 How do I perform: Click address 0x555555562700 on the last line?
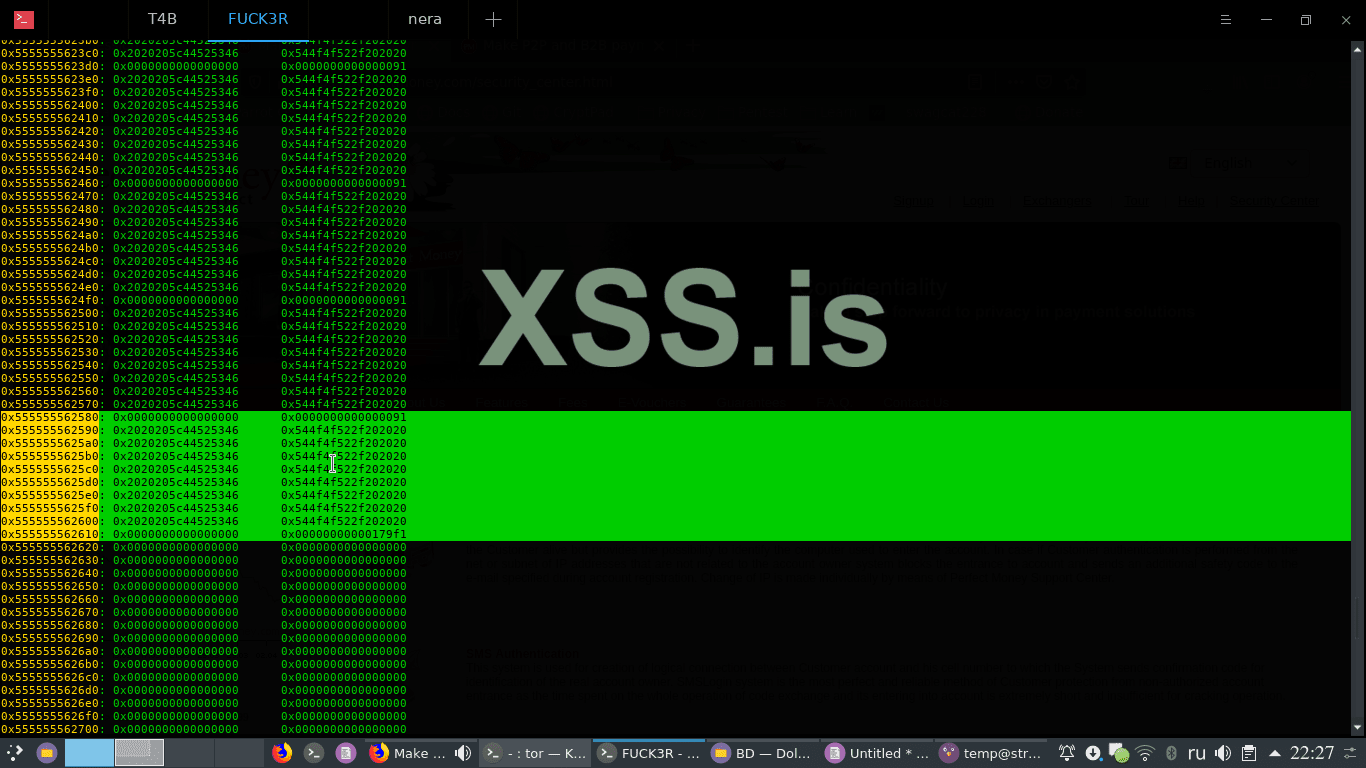(52, 729)
